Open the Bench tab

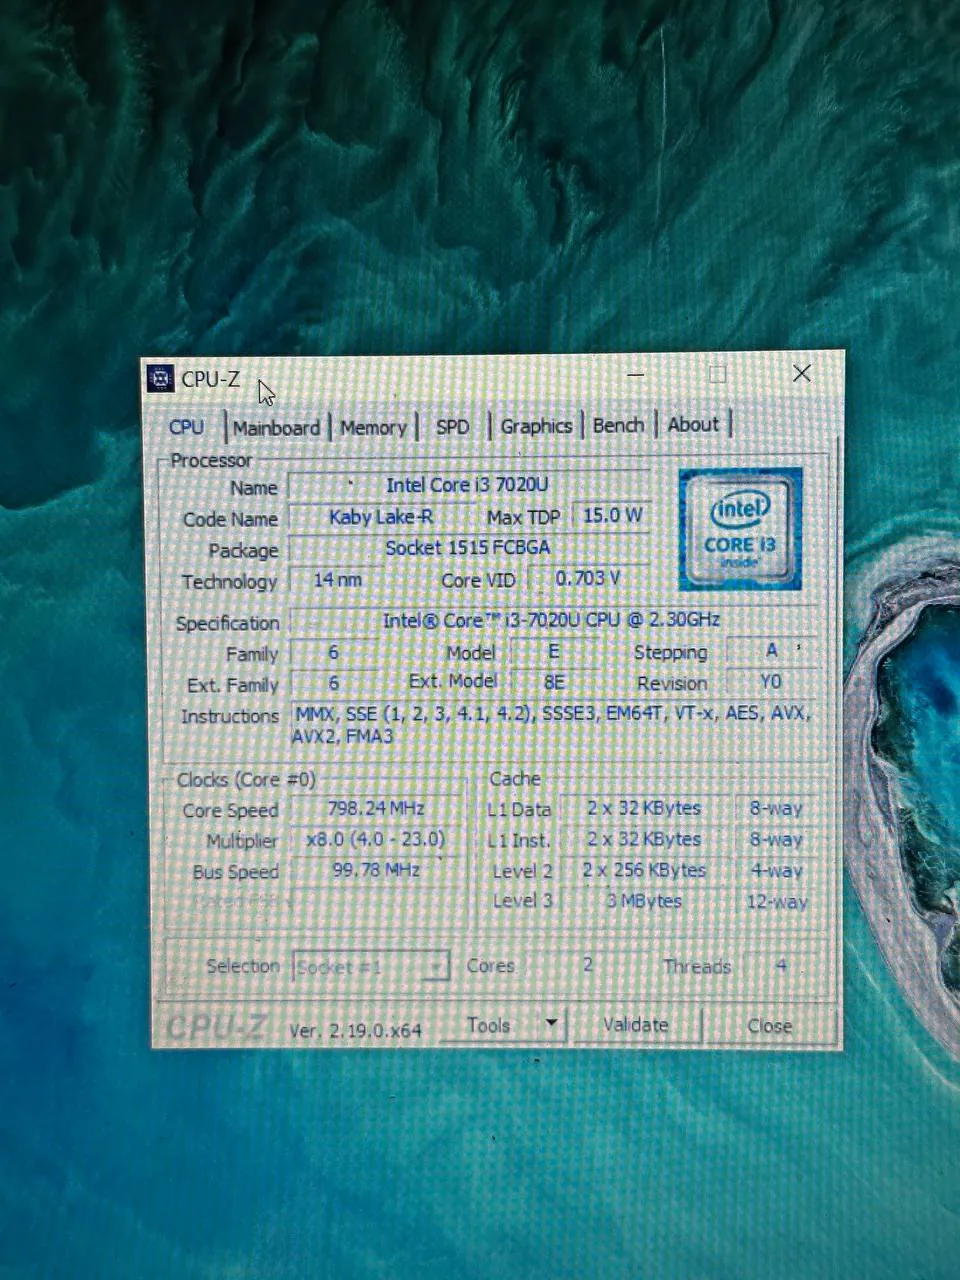coord(618,424)
